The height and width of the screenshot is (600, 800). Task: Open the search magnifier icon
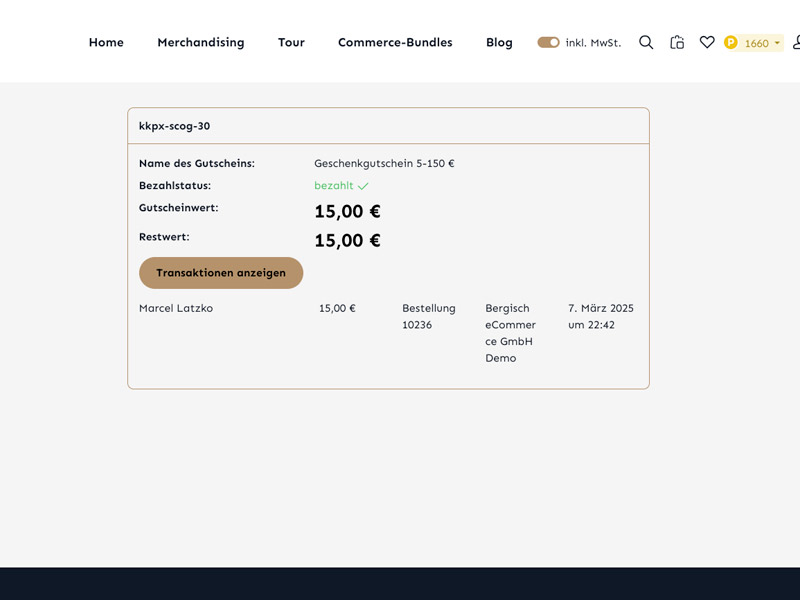click(646, 42)
